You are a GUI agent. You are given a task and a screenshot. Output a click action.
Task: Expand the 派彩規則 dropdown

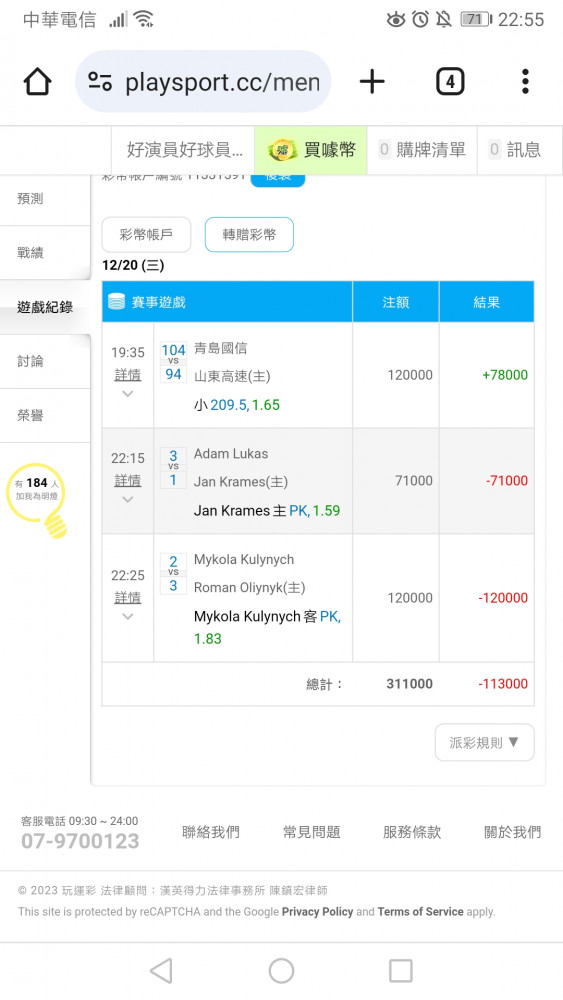[485, 742]
